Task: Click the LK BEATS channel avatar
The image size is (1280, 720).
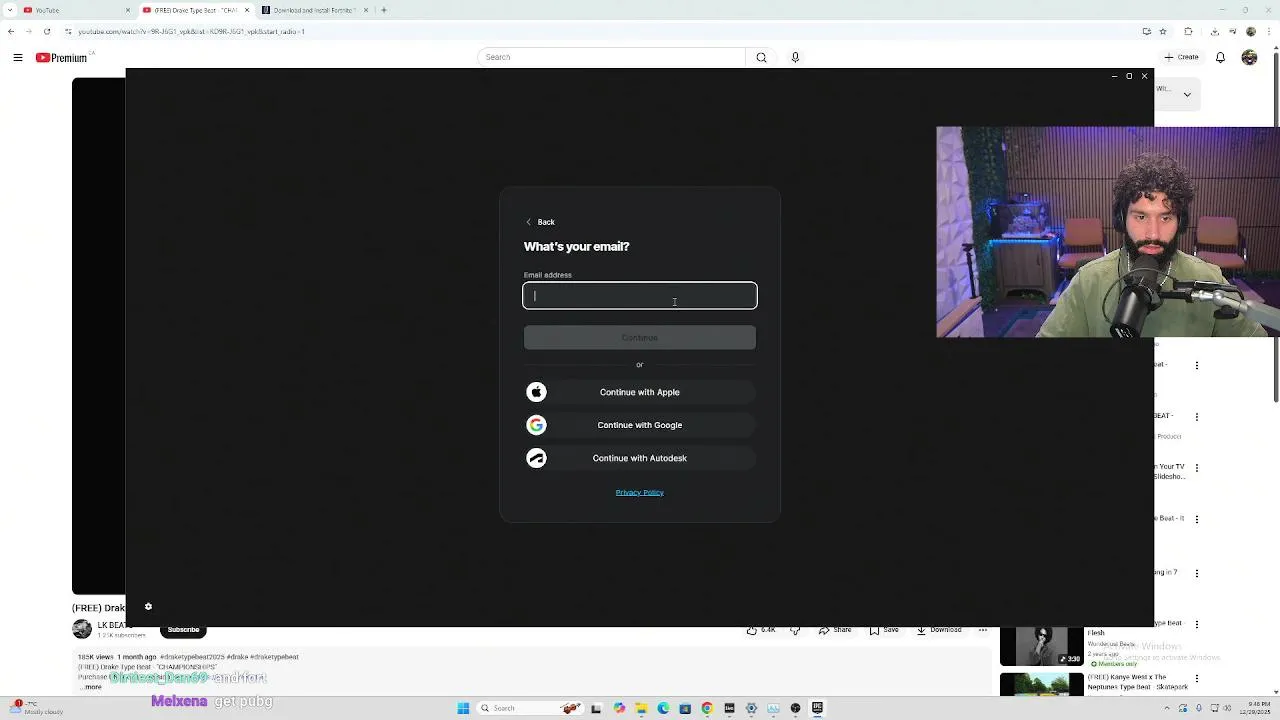Action: 82,629
